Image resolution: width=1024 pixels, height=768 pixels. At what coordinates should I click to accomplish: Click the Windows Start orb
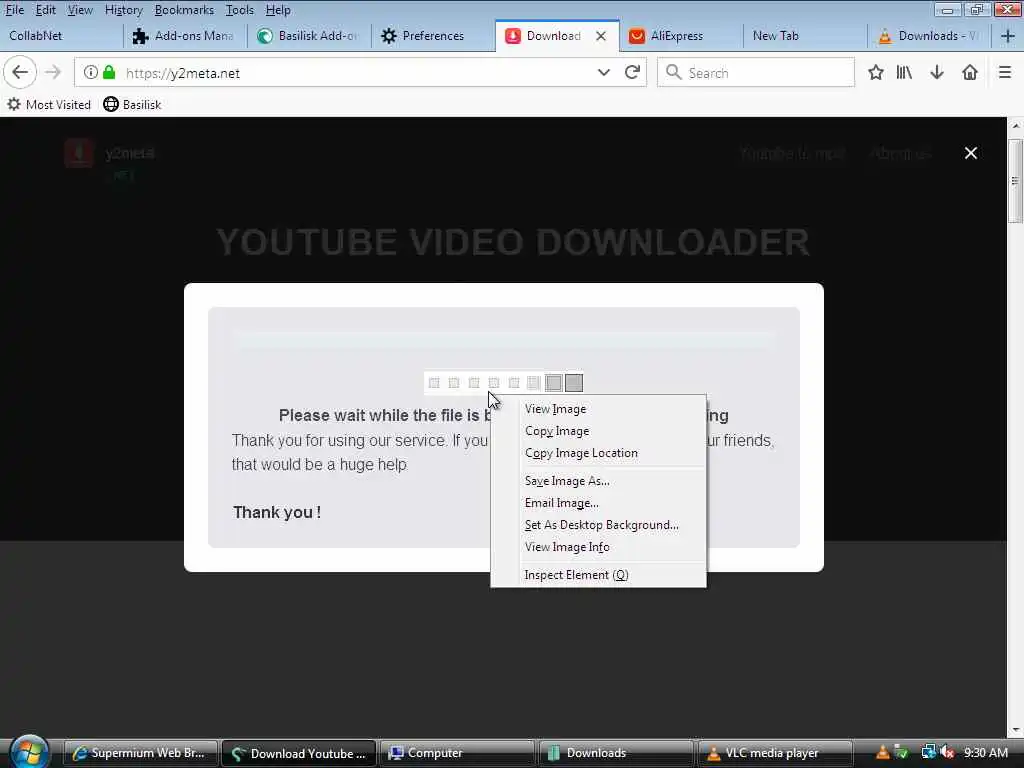tap(28, 751)
